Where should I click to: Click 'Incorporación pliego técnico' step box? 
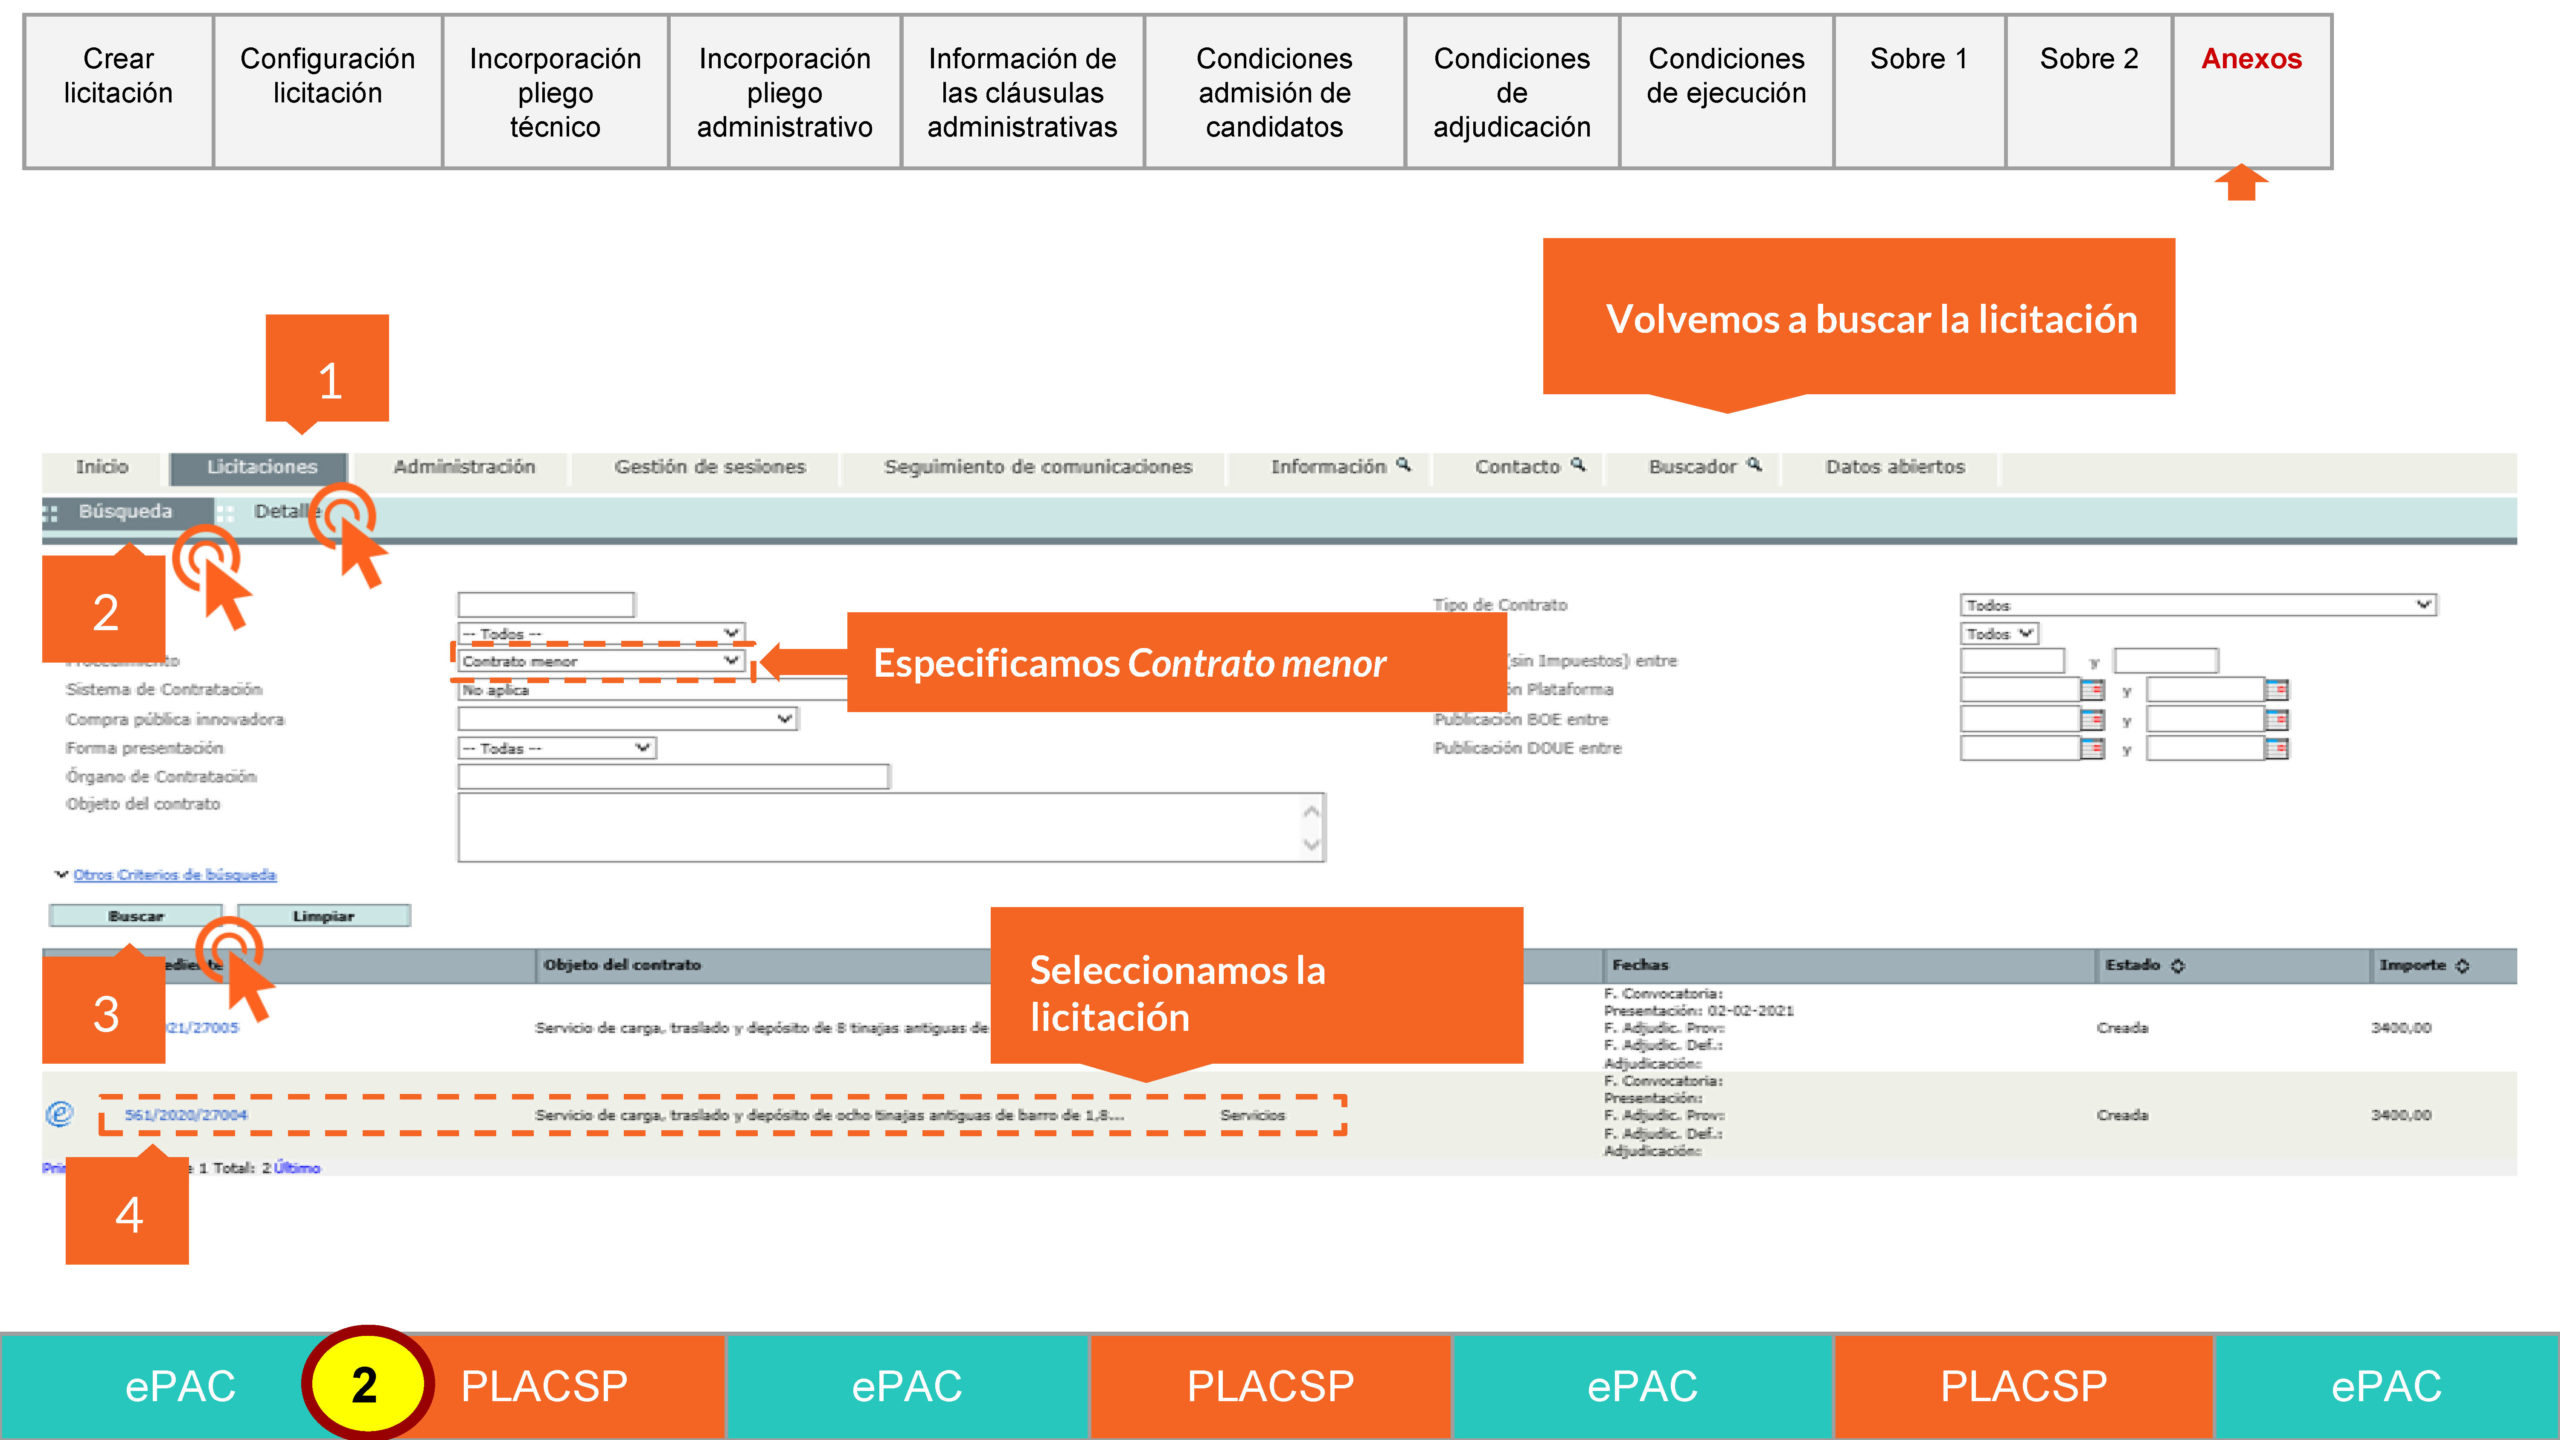pyautogui.click(x=555, y=92)
